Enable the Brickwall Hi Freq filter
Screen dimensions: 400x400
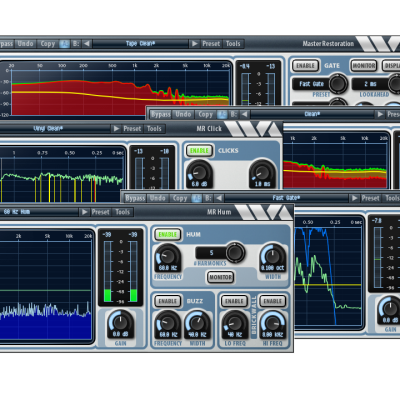pyautogui.click(x=273, y=301)
